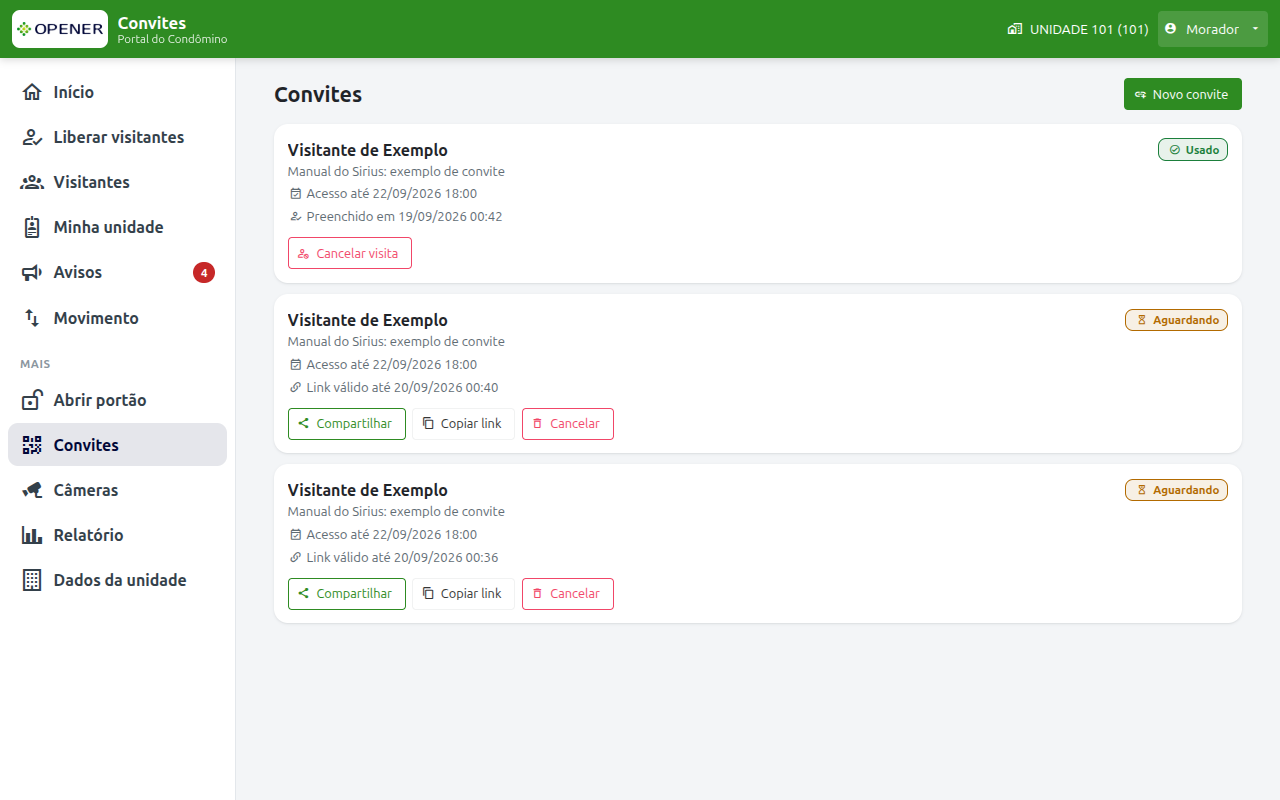Click the 'Convites' page heading
Screen dimensions: 1280x800
point(318,94)
